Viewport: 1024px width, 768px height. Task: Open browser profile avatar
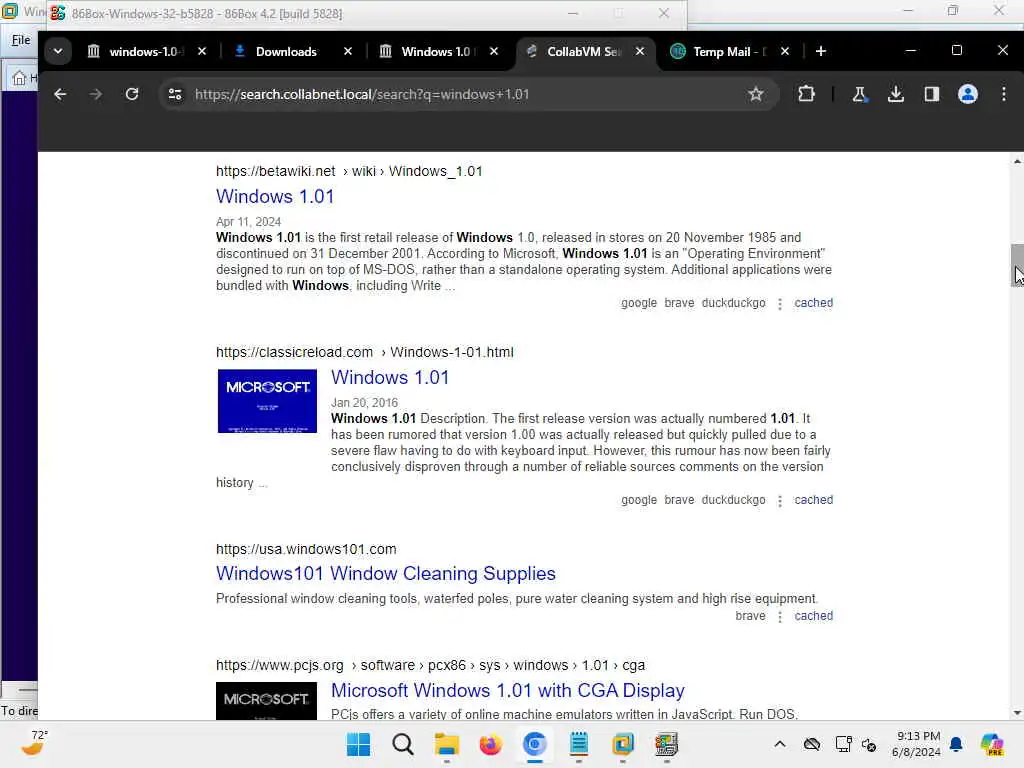(968, 94)
